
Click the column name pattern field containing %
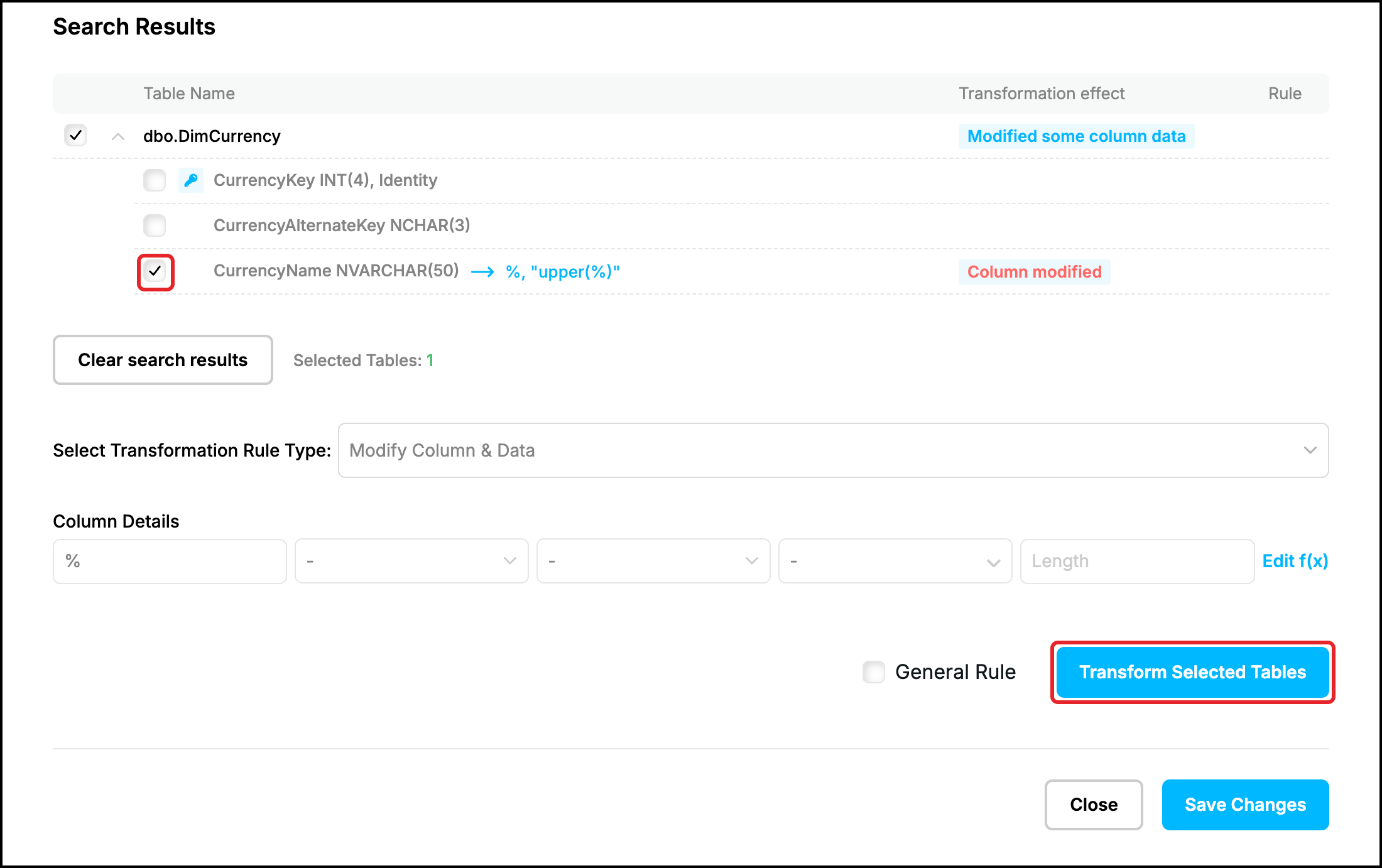[170, 561]
